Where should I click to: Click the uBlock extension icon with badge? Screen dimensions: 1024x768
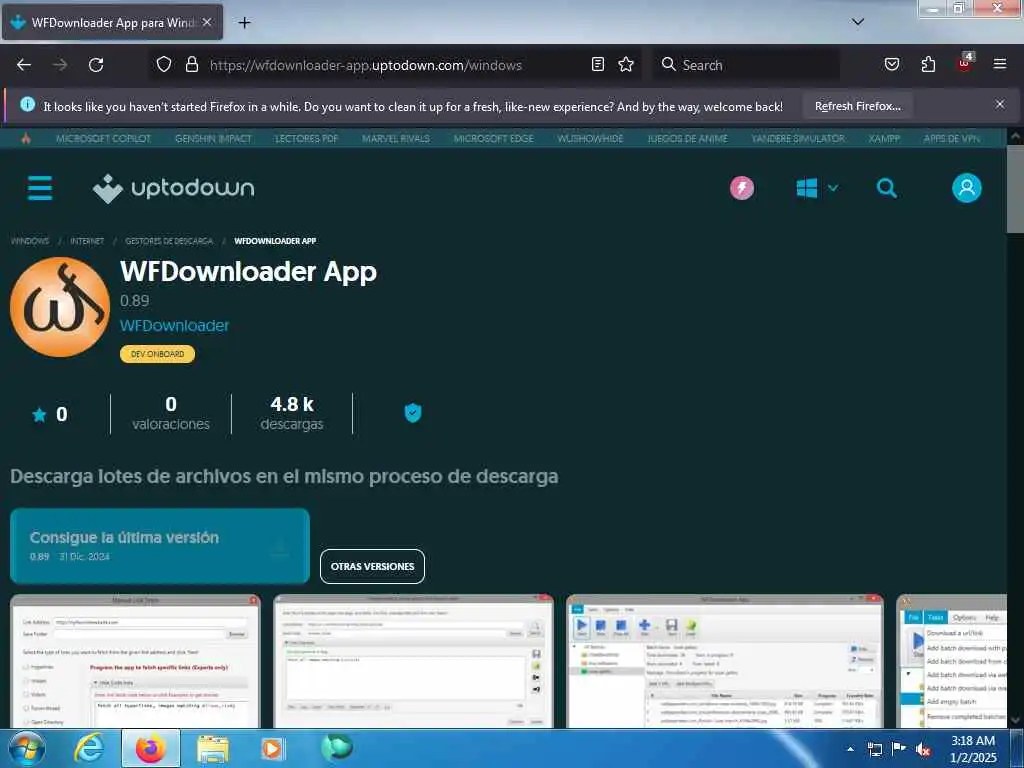click(965, 63)
